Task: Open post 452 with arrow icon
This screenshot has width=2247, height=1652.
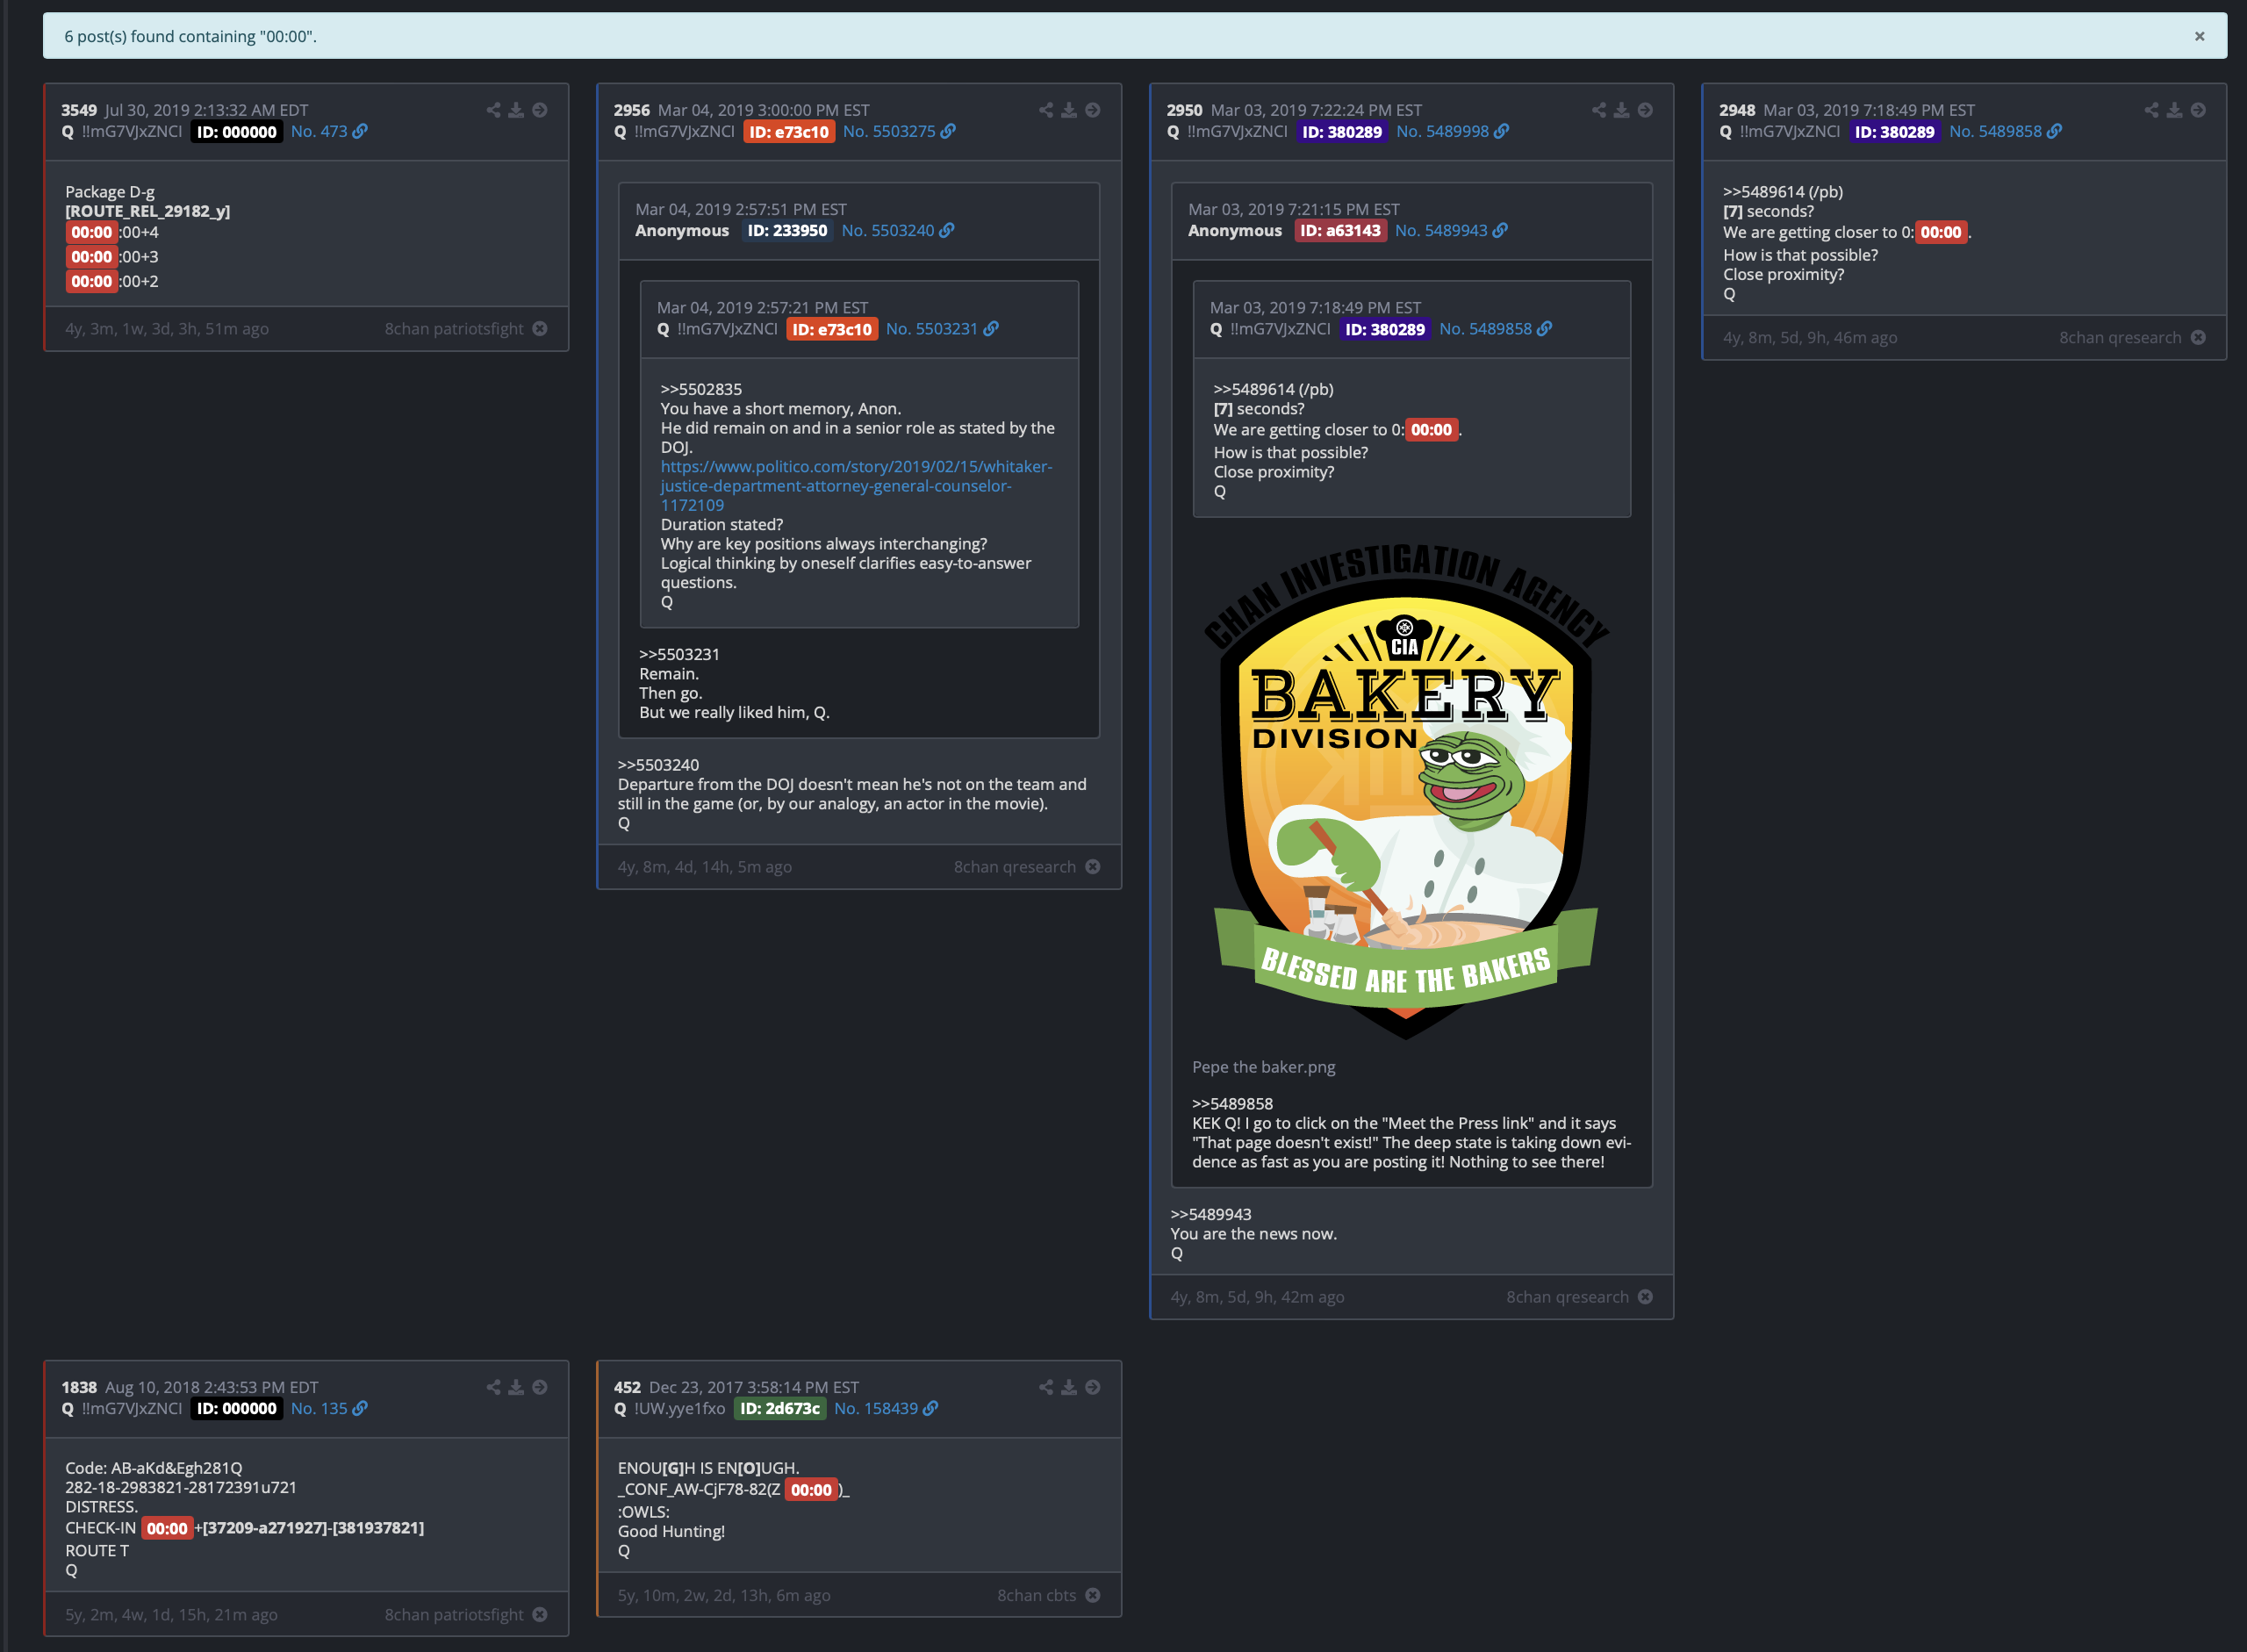Action: pos(1093,1387)
